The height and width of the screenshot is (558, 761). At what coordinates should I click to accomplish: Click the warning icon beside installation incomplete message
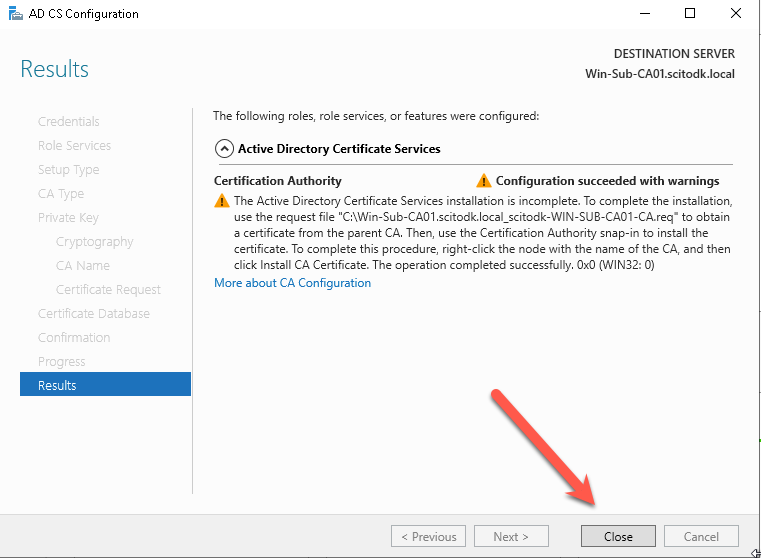[222, 200]
